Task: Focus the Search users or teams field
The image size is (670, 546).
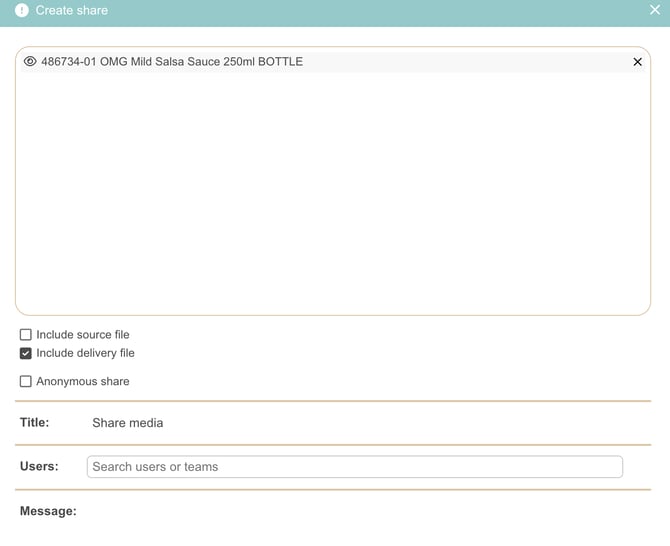Action: pos(354,467)
